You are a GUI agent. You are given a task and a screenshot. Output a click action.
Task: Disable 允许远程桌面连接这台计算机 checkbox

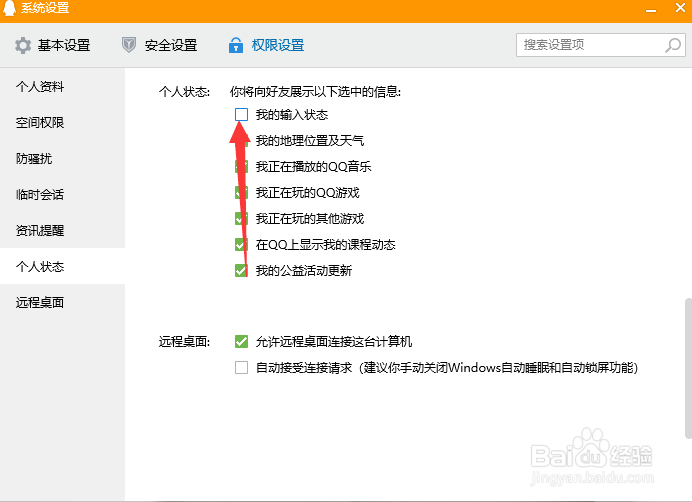point(241,341)
